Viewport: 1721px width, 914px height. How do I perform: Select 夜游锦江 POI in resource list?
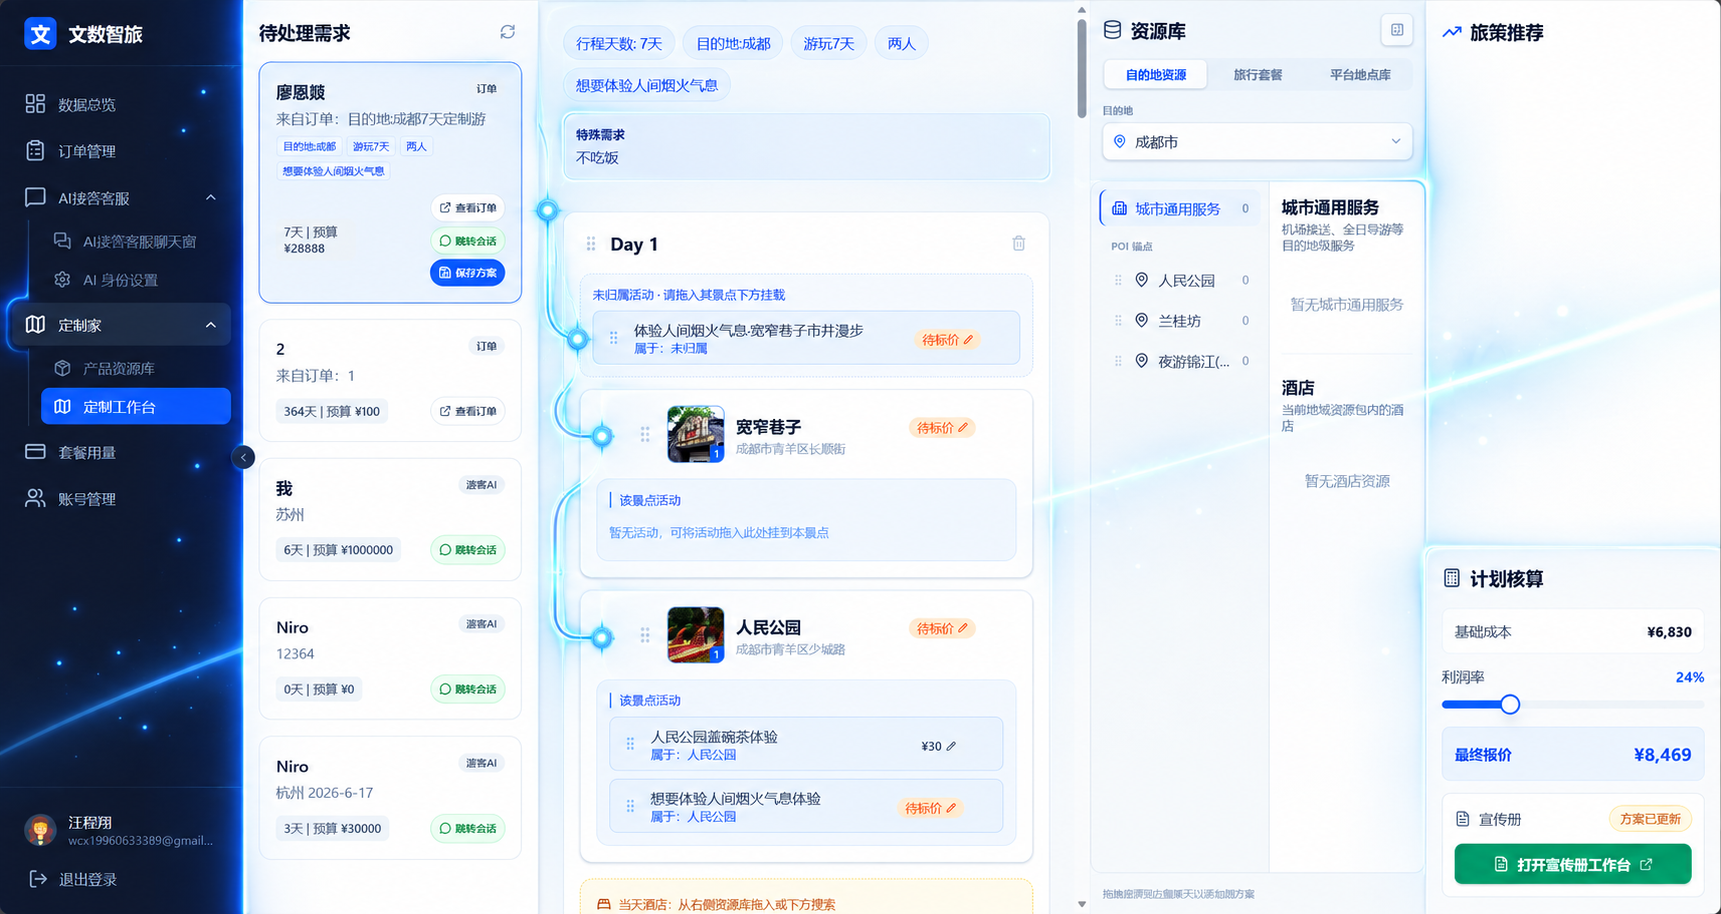click(1181, 361)
